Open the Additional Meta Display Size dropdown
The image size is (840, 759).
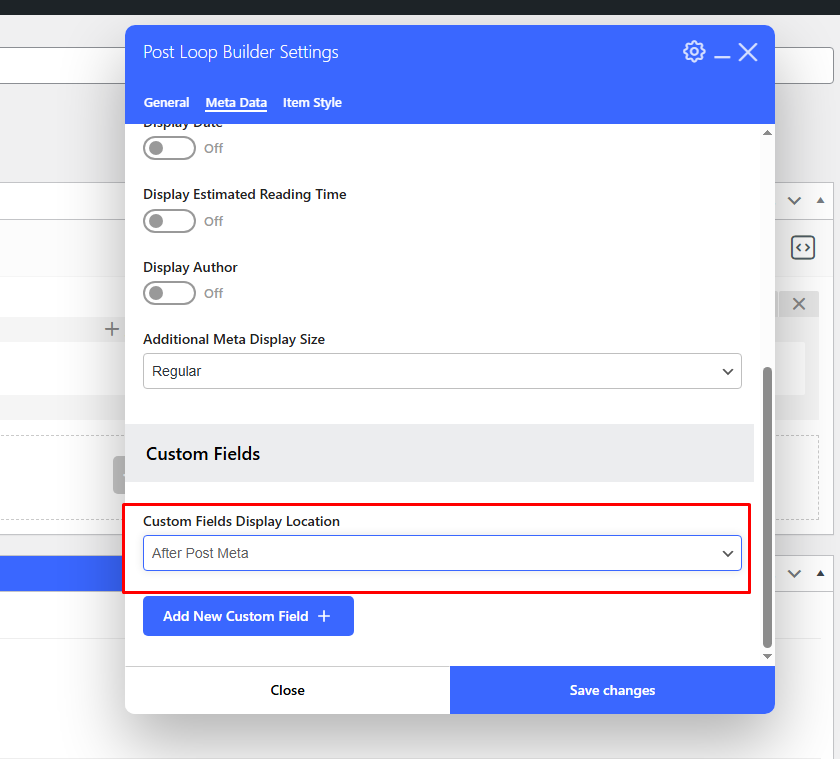(x=442, y=371)
